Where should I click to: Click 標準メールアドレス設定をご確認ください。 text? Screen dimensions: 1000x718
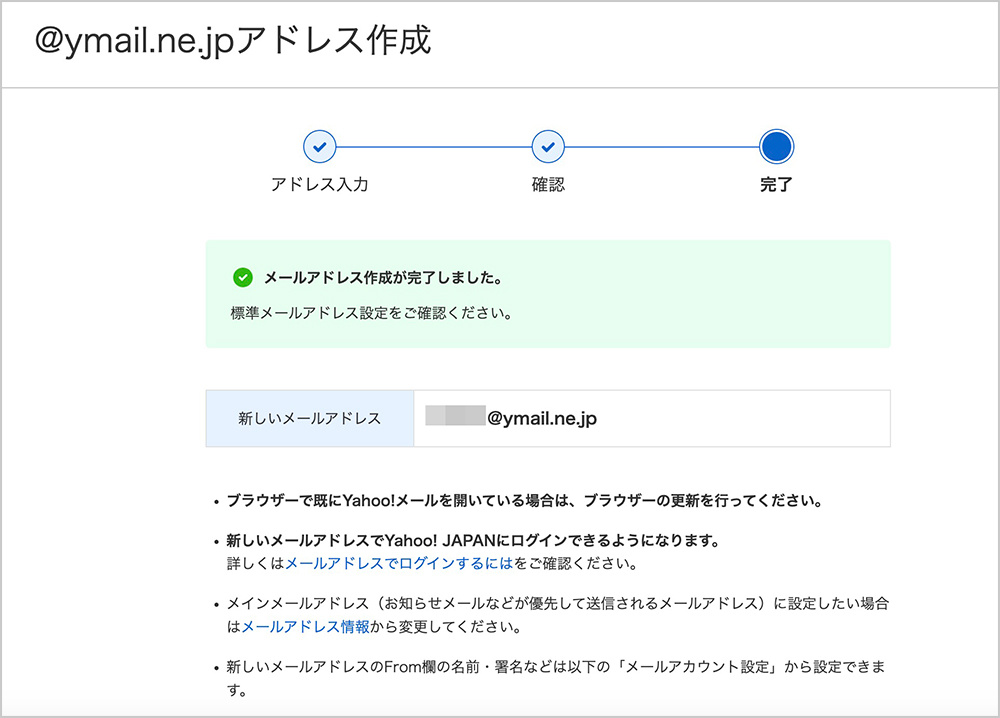click(371, 313)
